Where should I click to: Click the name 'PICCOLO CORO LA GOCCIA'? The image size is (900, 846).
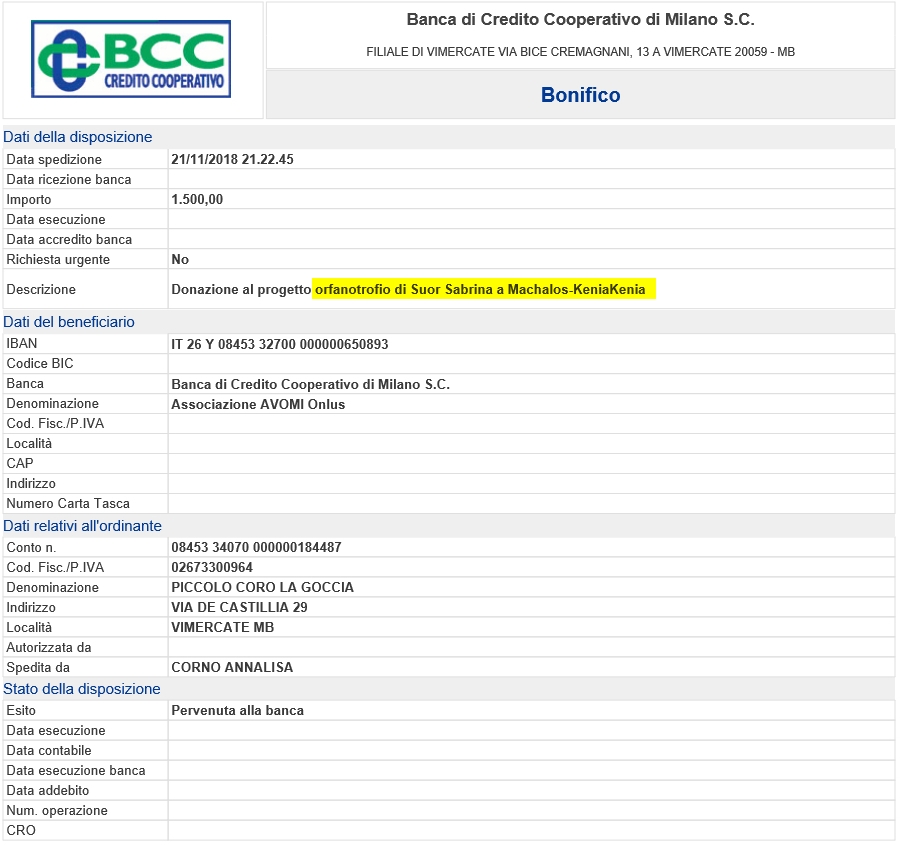click(262, 588)
